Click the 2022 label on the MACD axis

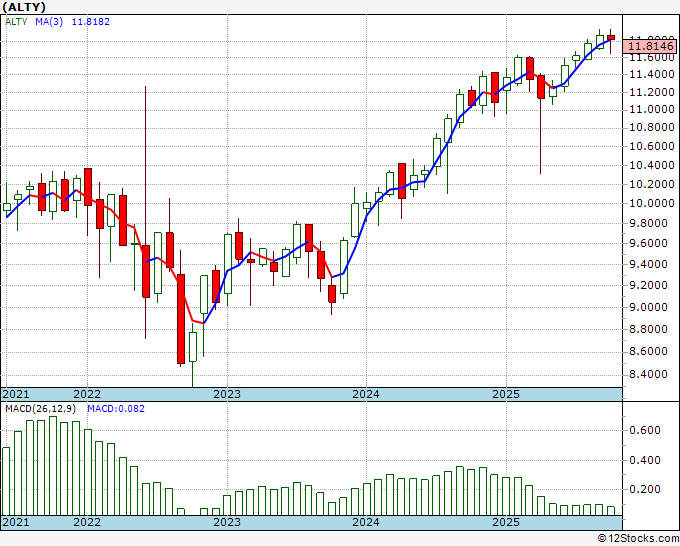(x=87, y=522)
